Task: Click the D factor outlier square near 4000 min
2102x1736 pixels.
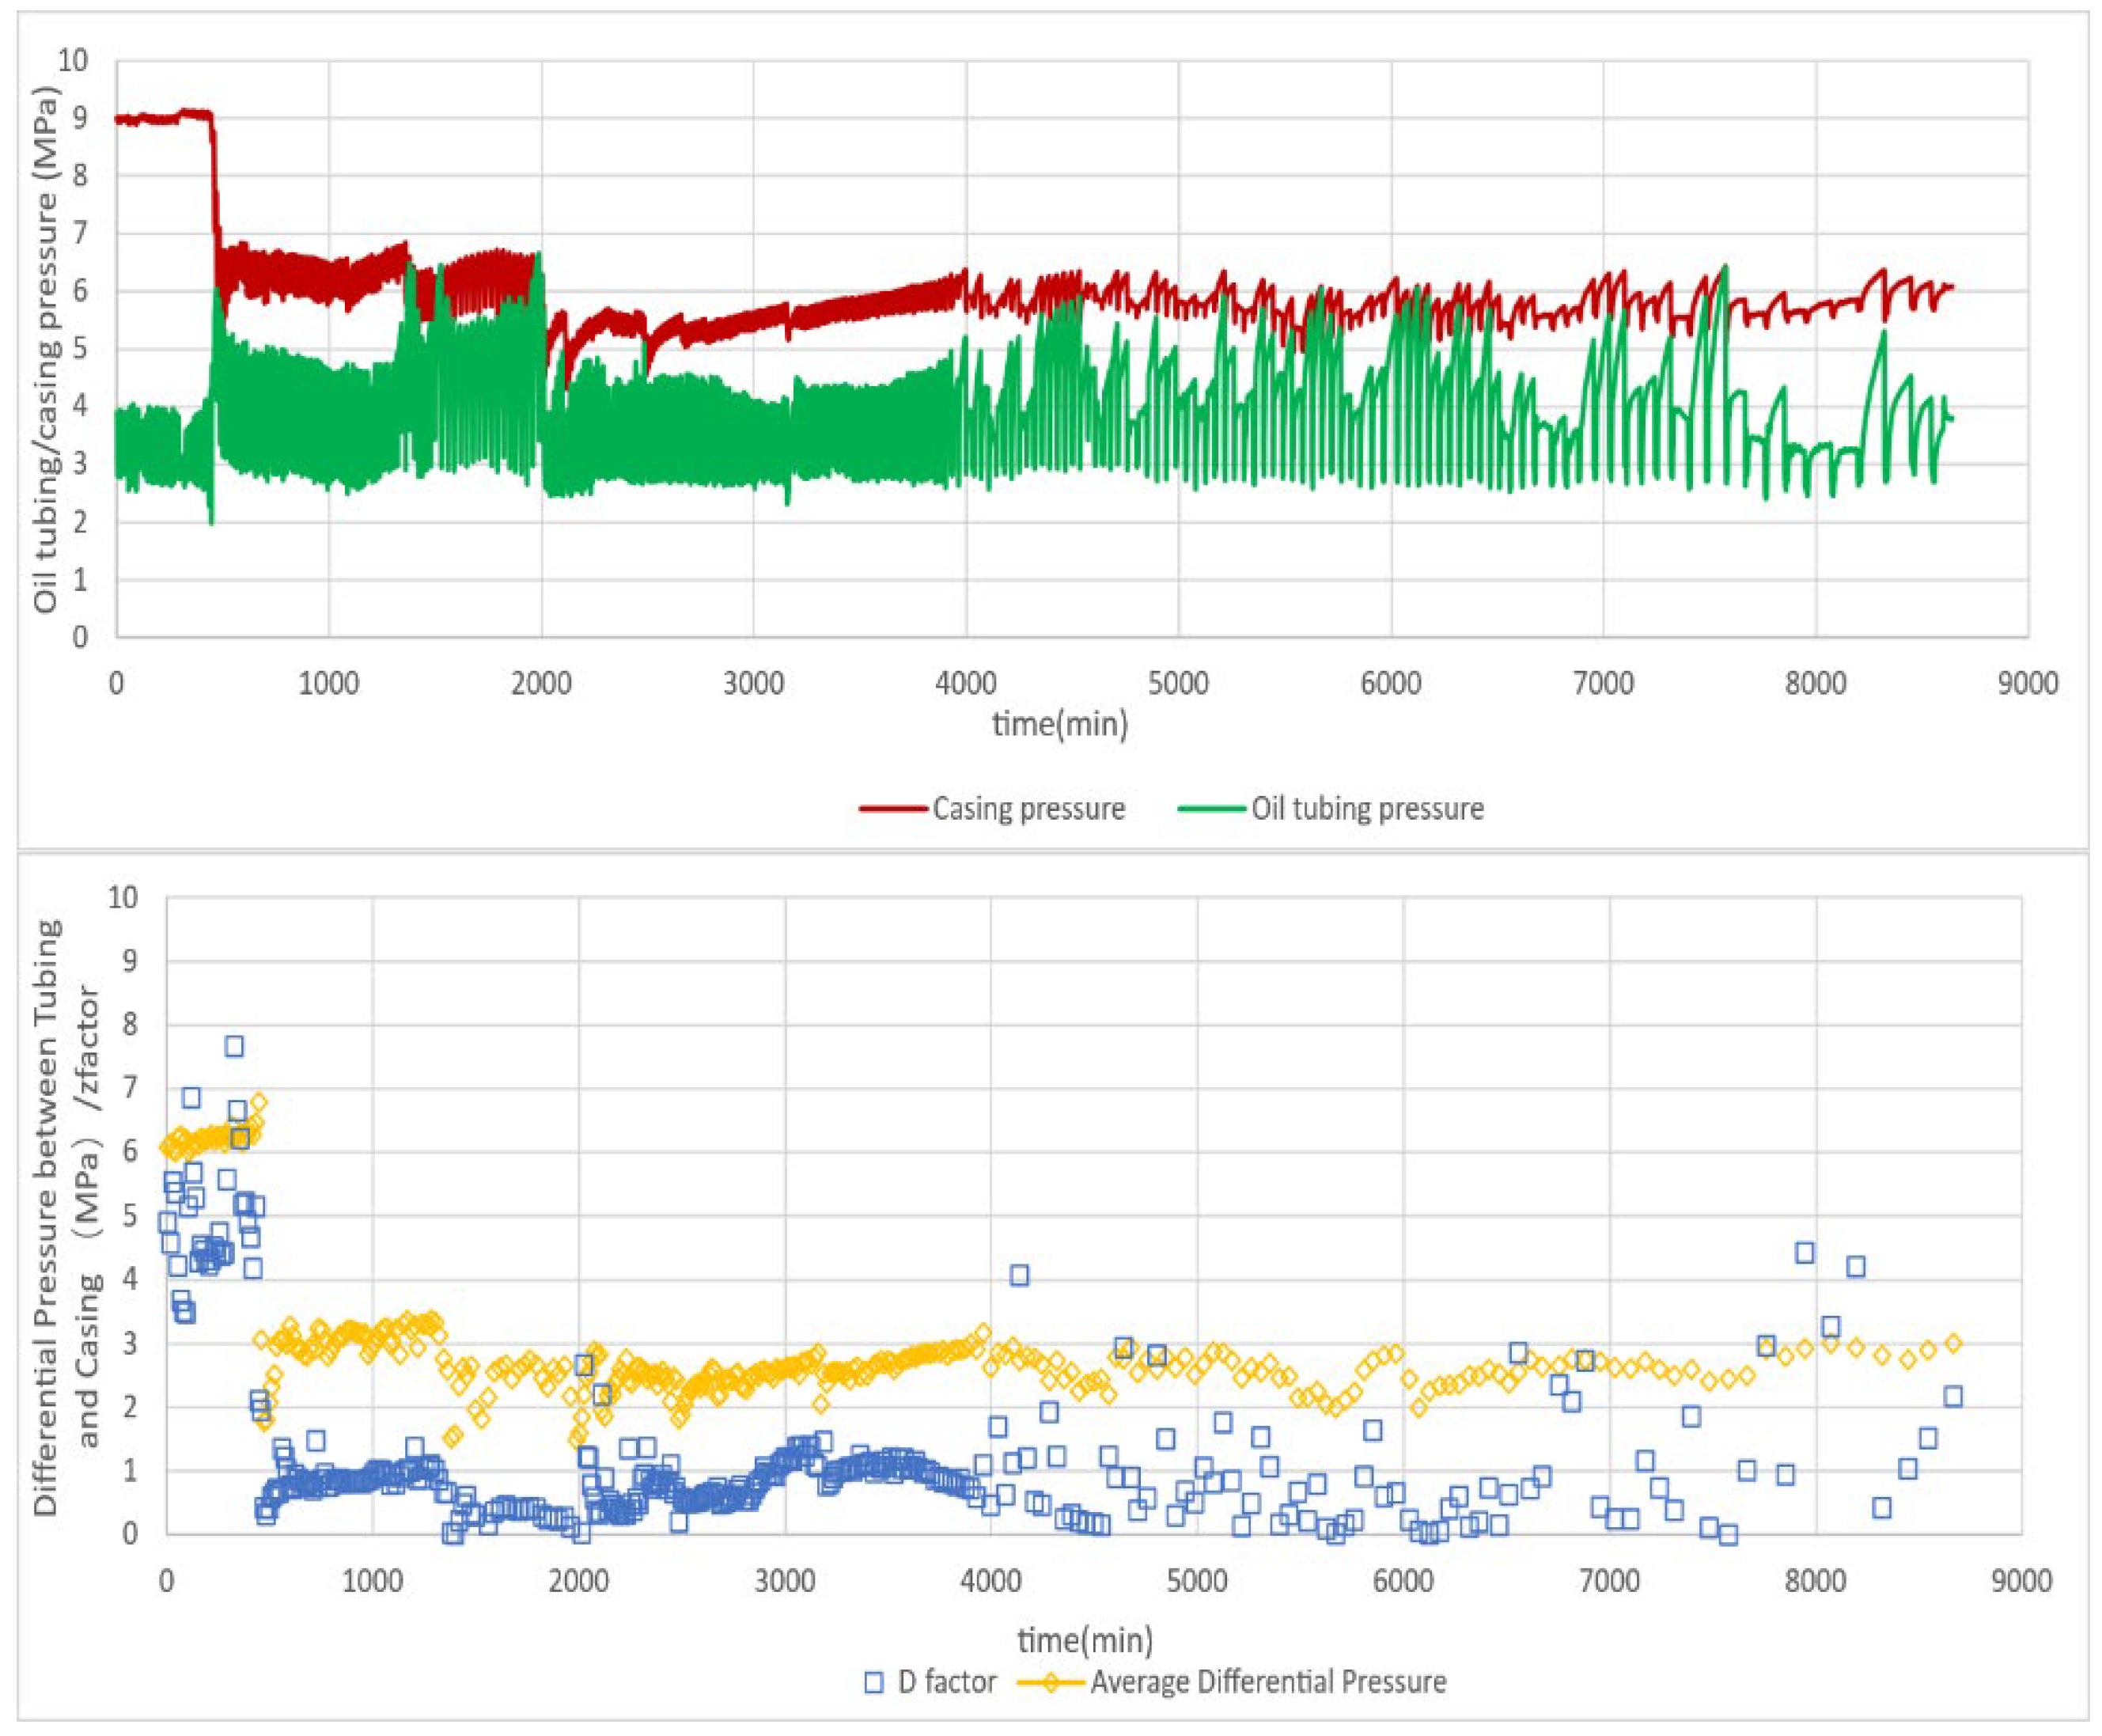Action: (1019, 1275)
